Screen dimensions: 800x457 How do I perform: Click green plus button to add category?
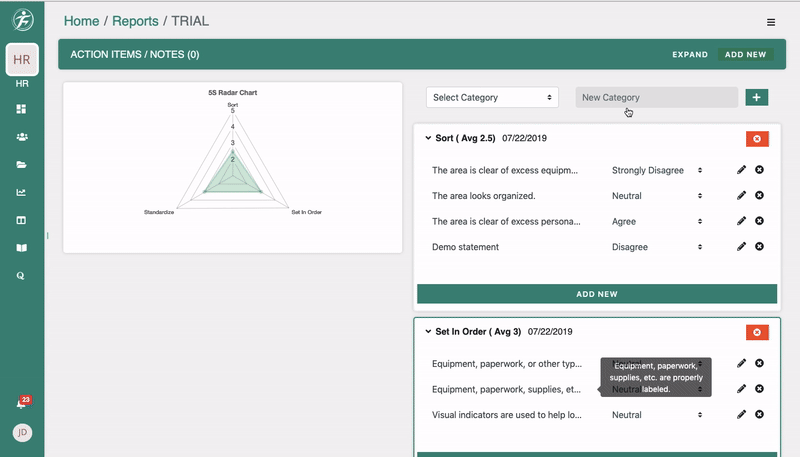point(757,97)
